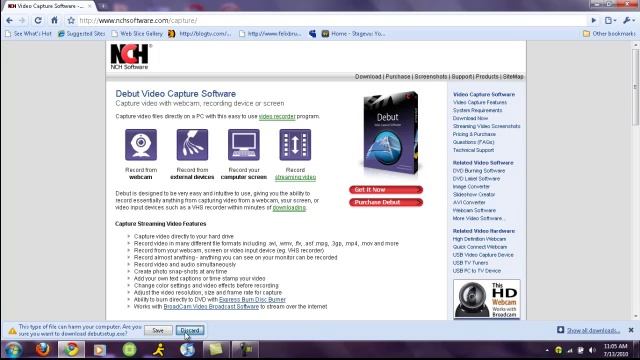This screenshot has width=640, height=360.
Task: Show hidden tray icons arrow
Action: tap(547, 351)
